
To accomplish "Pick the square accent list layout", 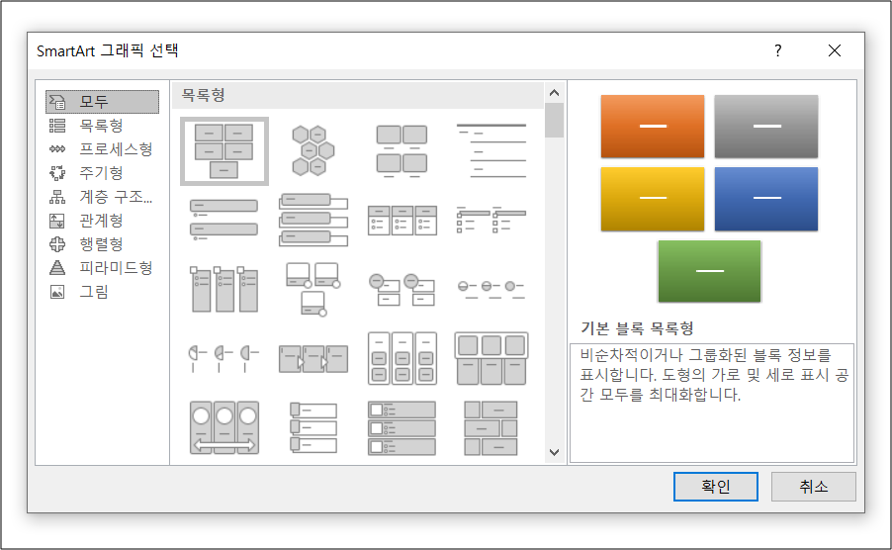I will tap(491, 221).
